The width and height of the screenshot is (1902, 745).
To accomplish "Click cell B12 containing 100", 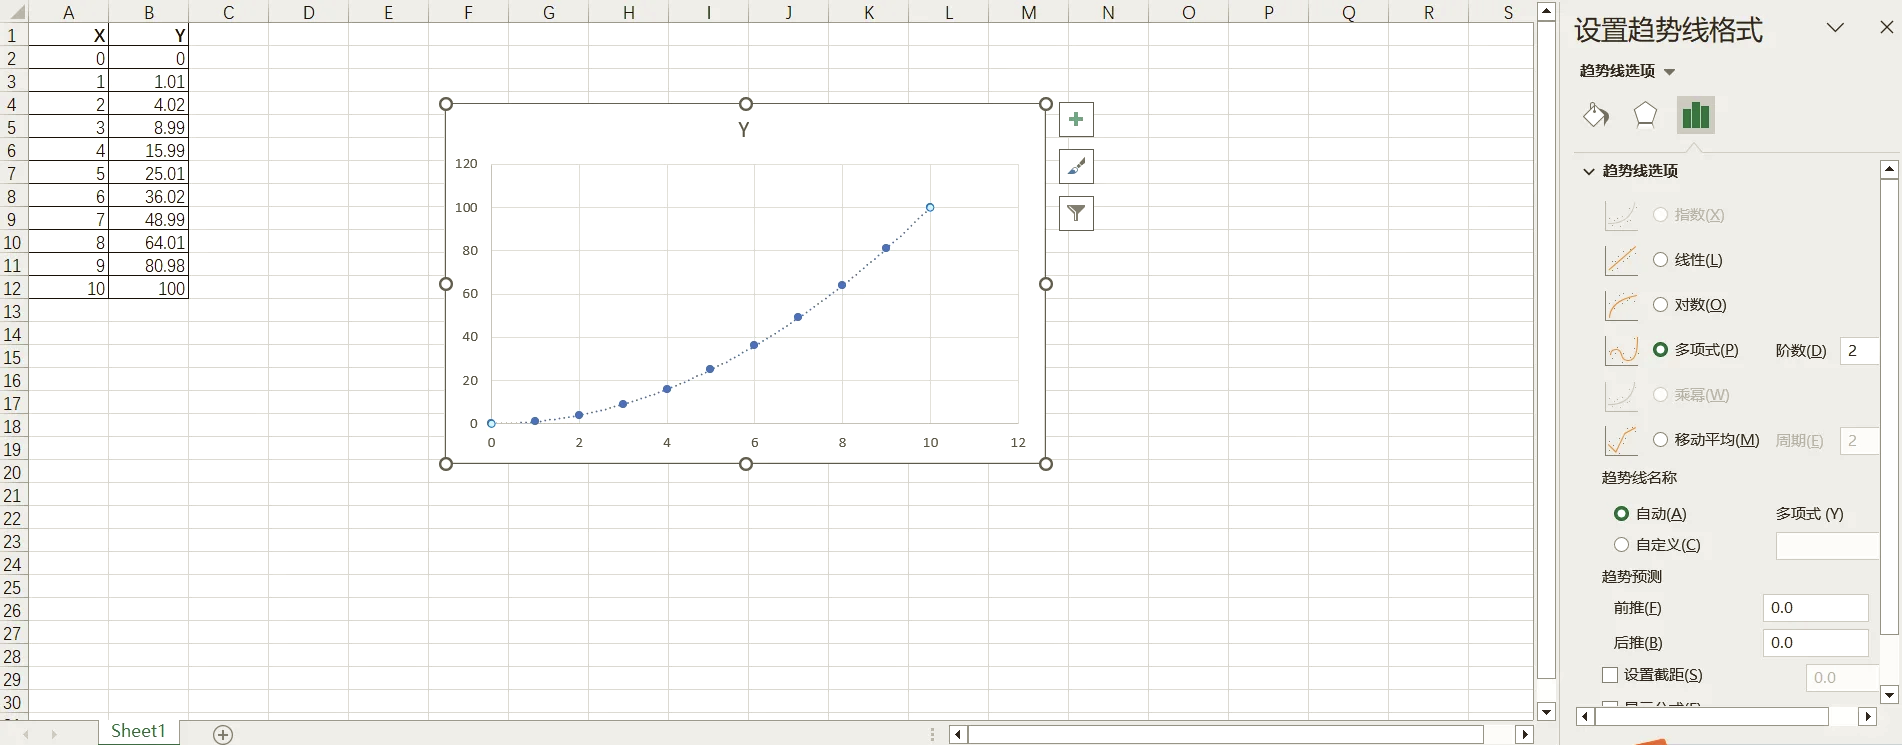I will point(148,289).
